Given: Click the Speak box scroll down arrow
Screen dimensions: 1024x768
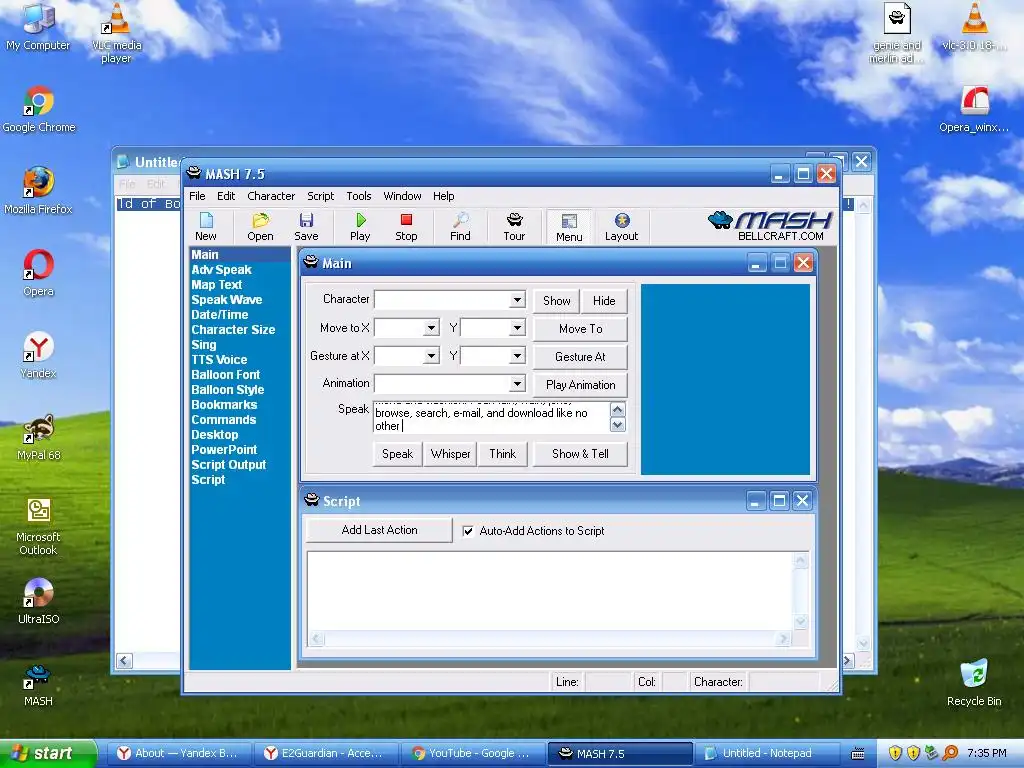Looking at the screenshot, I should click(617, 425).
